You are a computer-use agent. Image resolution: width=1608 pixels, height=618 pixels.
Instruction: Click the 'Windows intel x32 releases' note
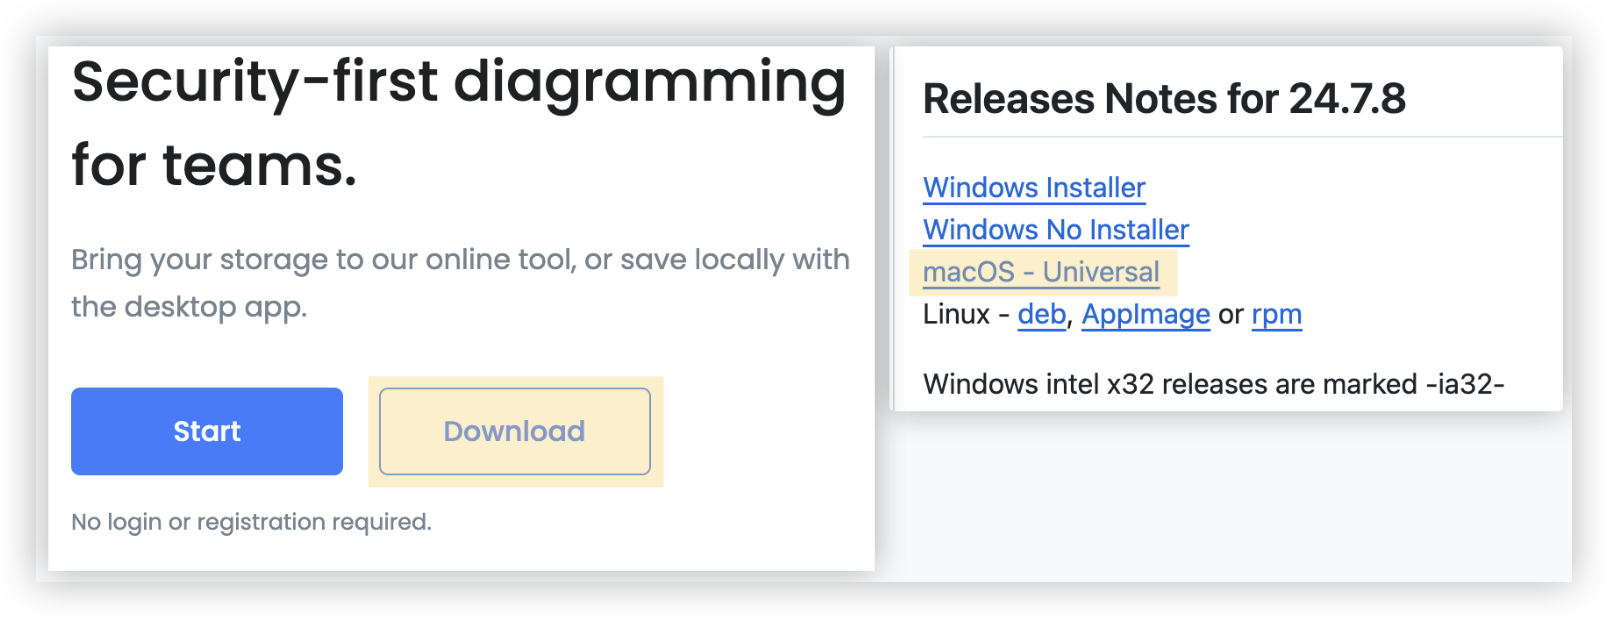tap(1213, 384)
